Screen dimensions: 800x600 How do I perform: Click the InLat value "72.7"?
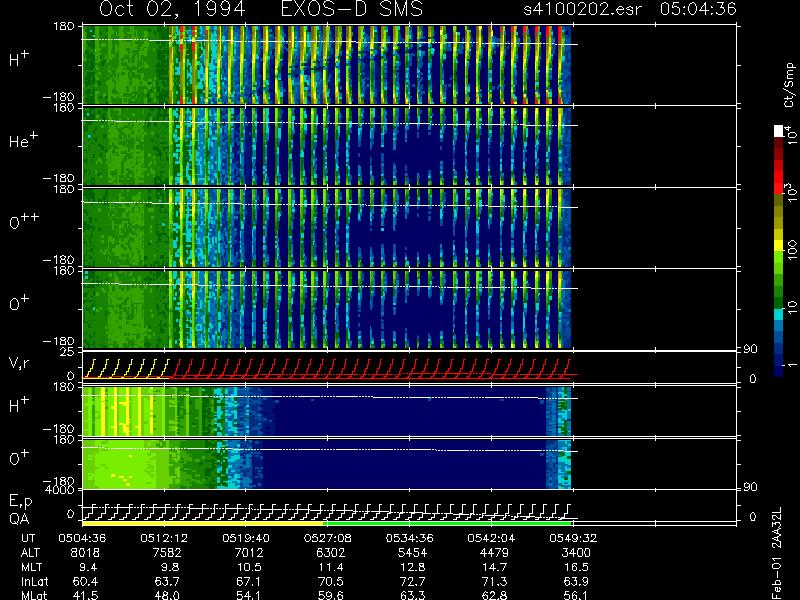[413, 581]
